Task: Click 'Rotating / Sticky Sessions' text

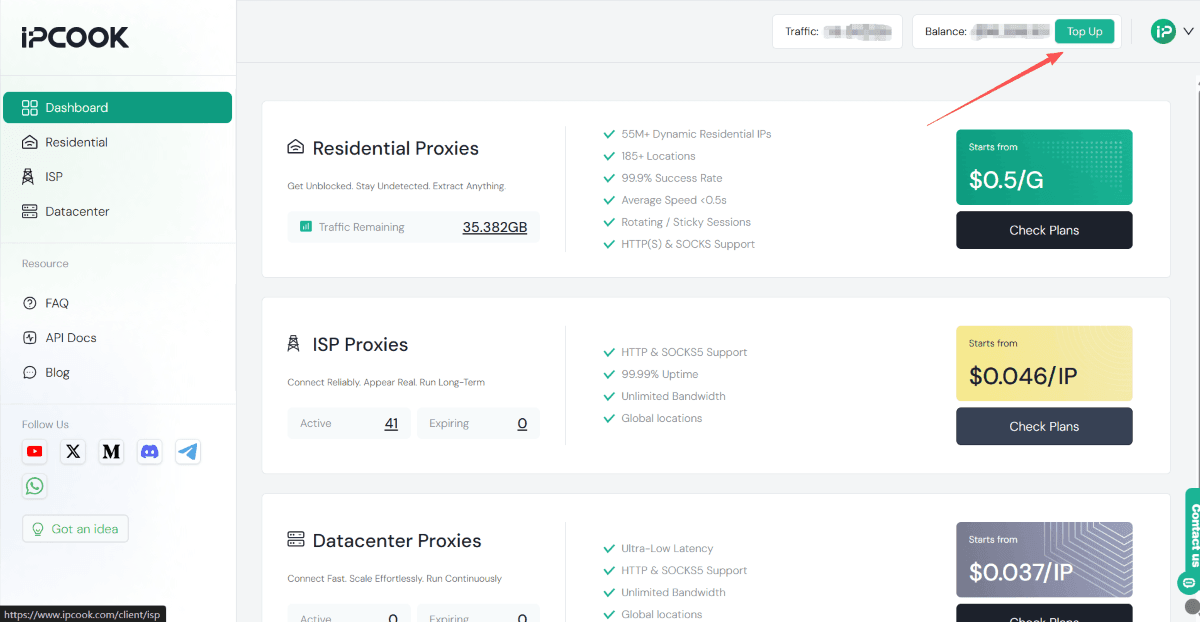Action: pos(686,222)
